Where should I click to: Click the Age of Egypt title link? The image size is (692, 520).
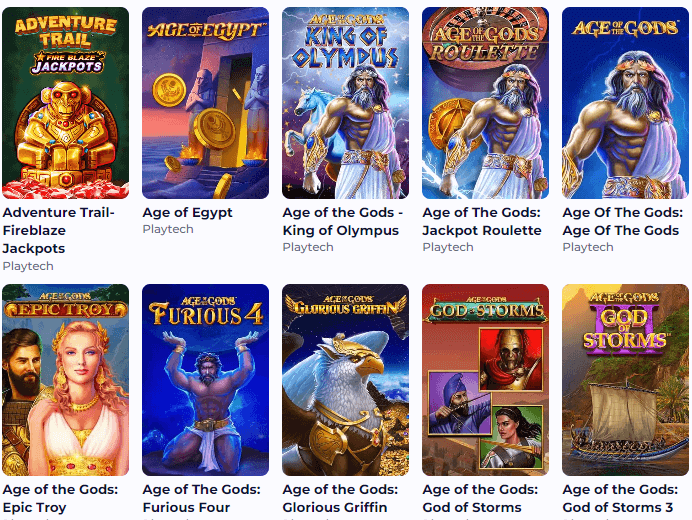point(188,213)
